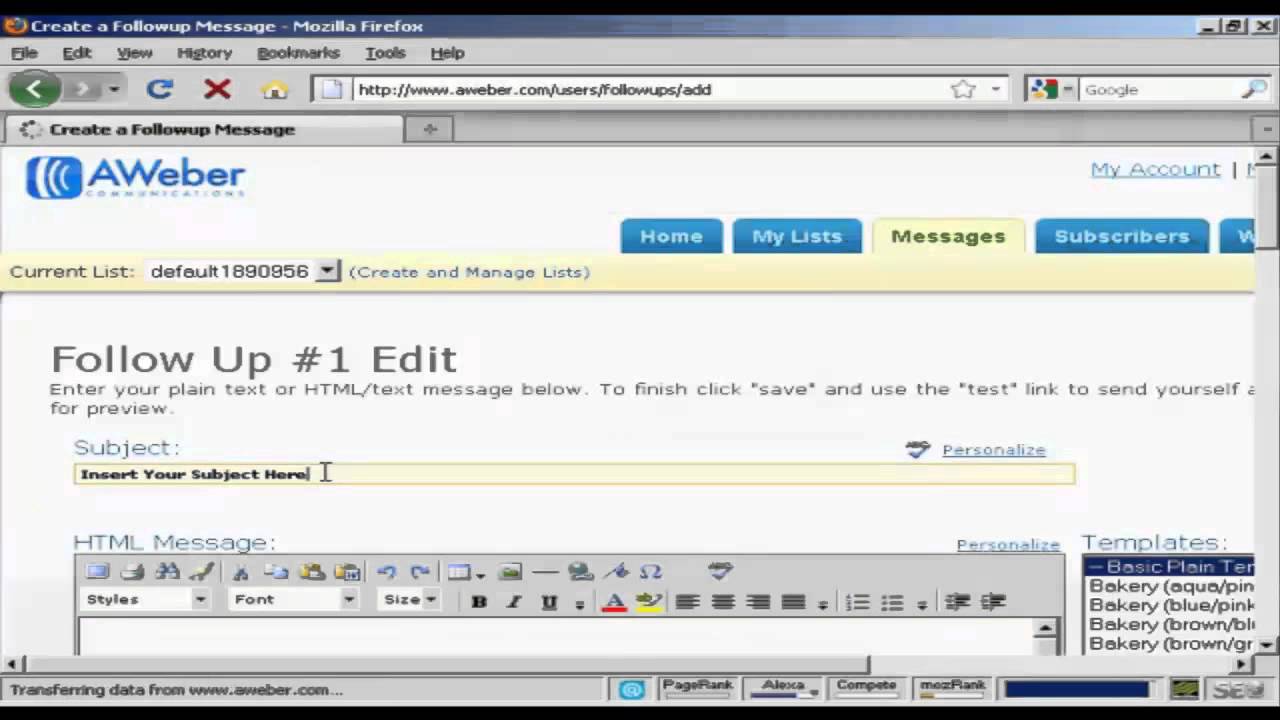
Task: Cut selection with scissors icon
Action: click(x=240, y=572)
